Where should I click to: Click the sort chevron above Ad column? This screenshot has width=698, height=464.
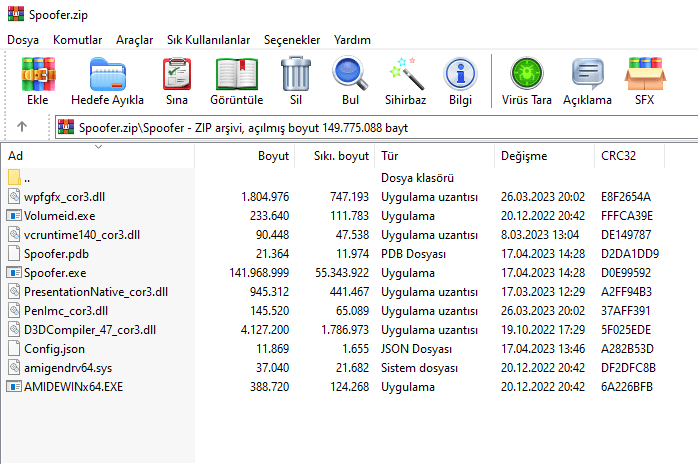(x=98, y=147)
